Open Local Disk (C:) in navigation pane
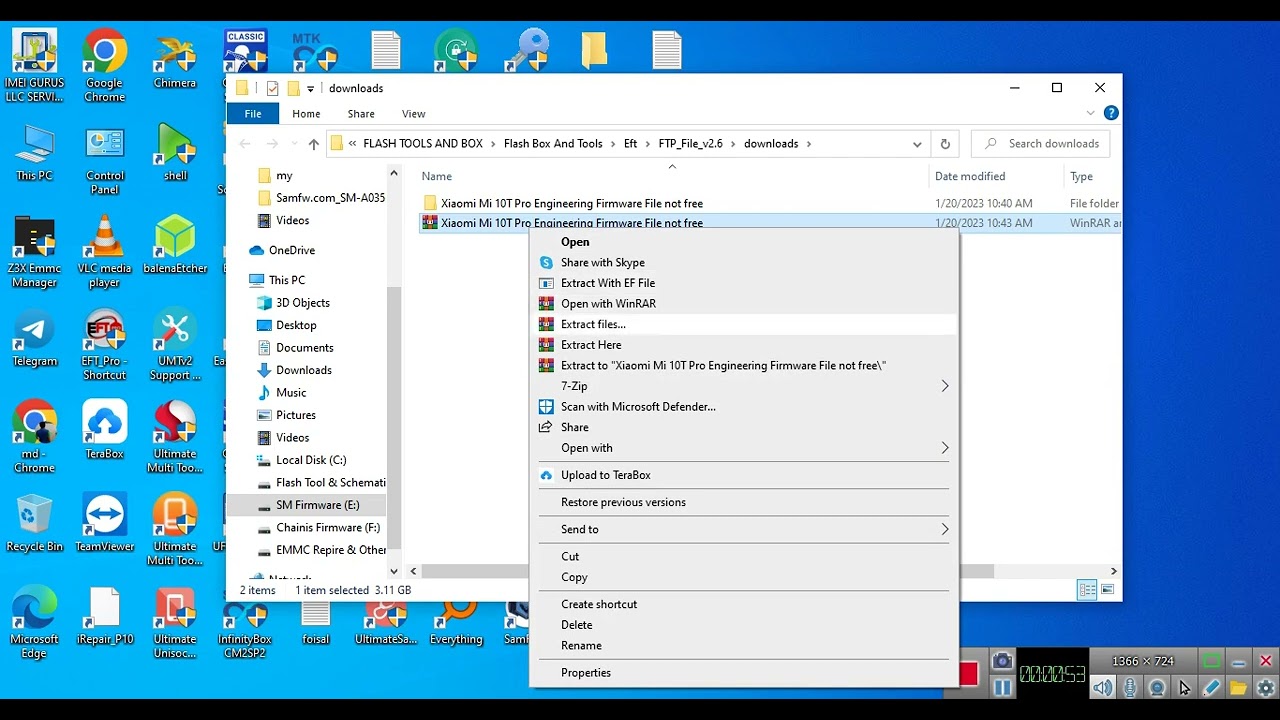This screenshot has width=1280, height=720. point(310,460)
